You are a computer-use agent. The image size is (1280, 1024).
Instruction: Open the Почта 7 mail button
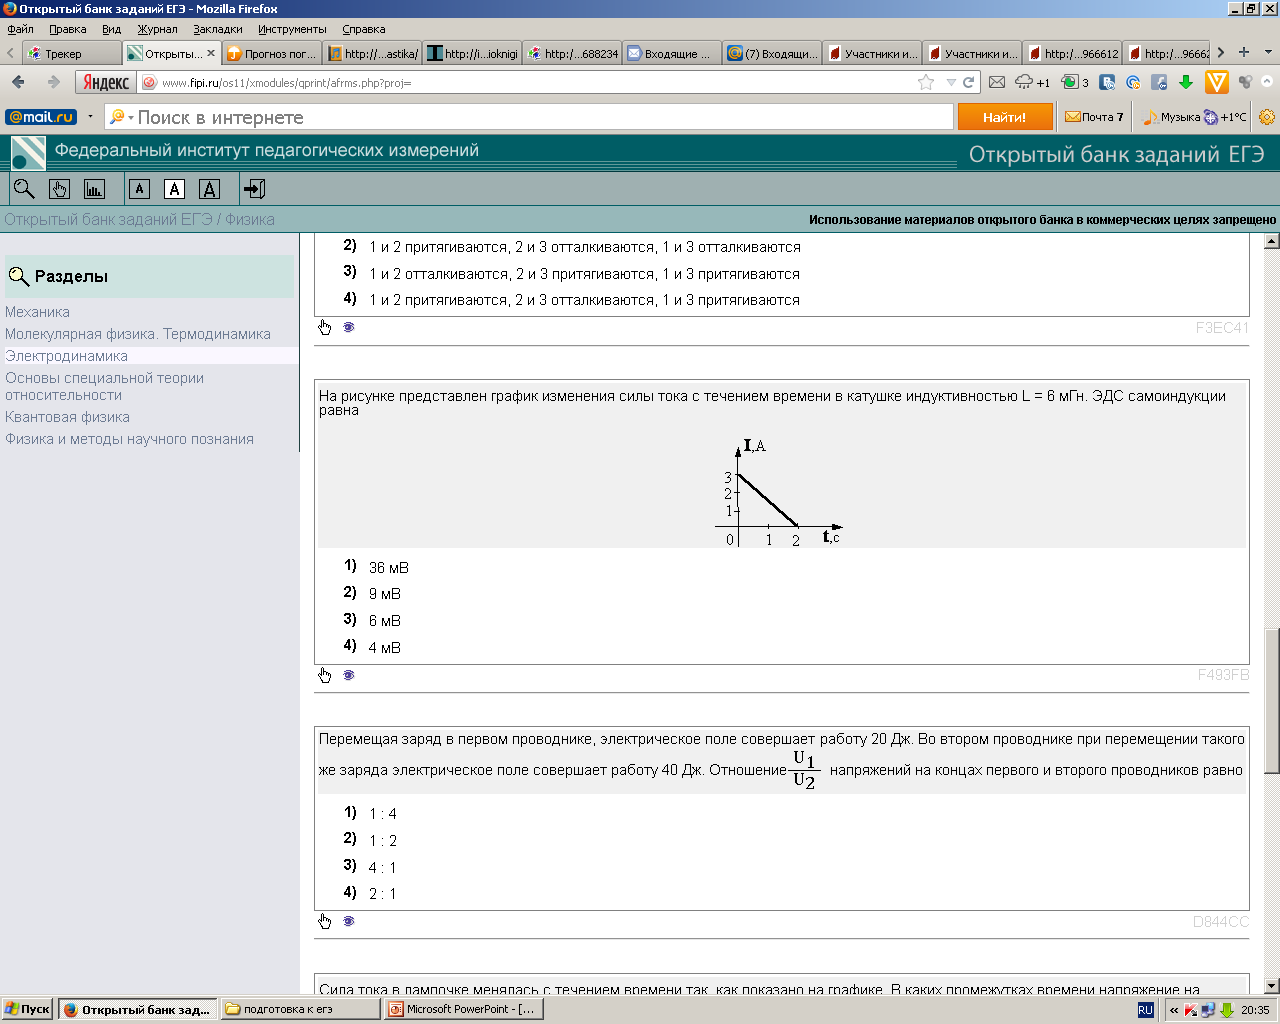point(1095,117)
